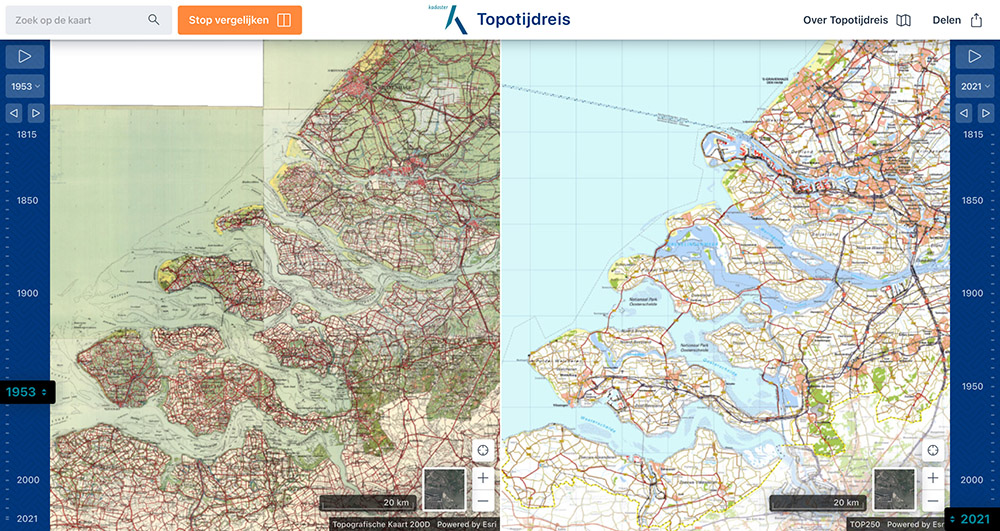
Task: Step left map to next year
Action: click(x=35, y=113)
